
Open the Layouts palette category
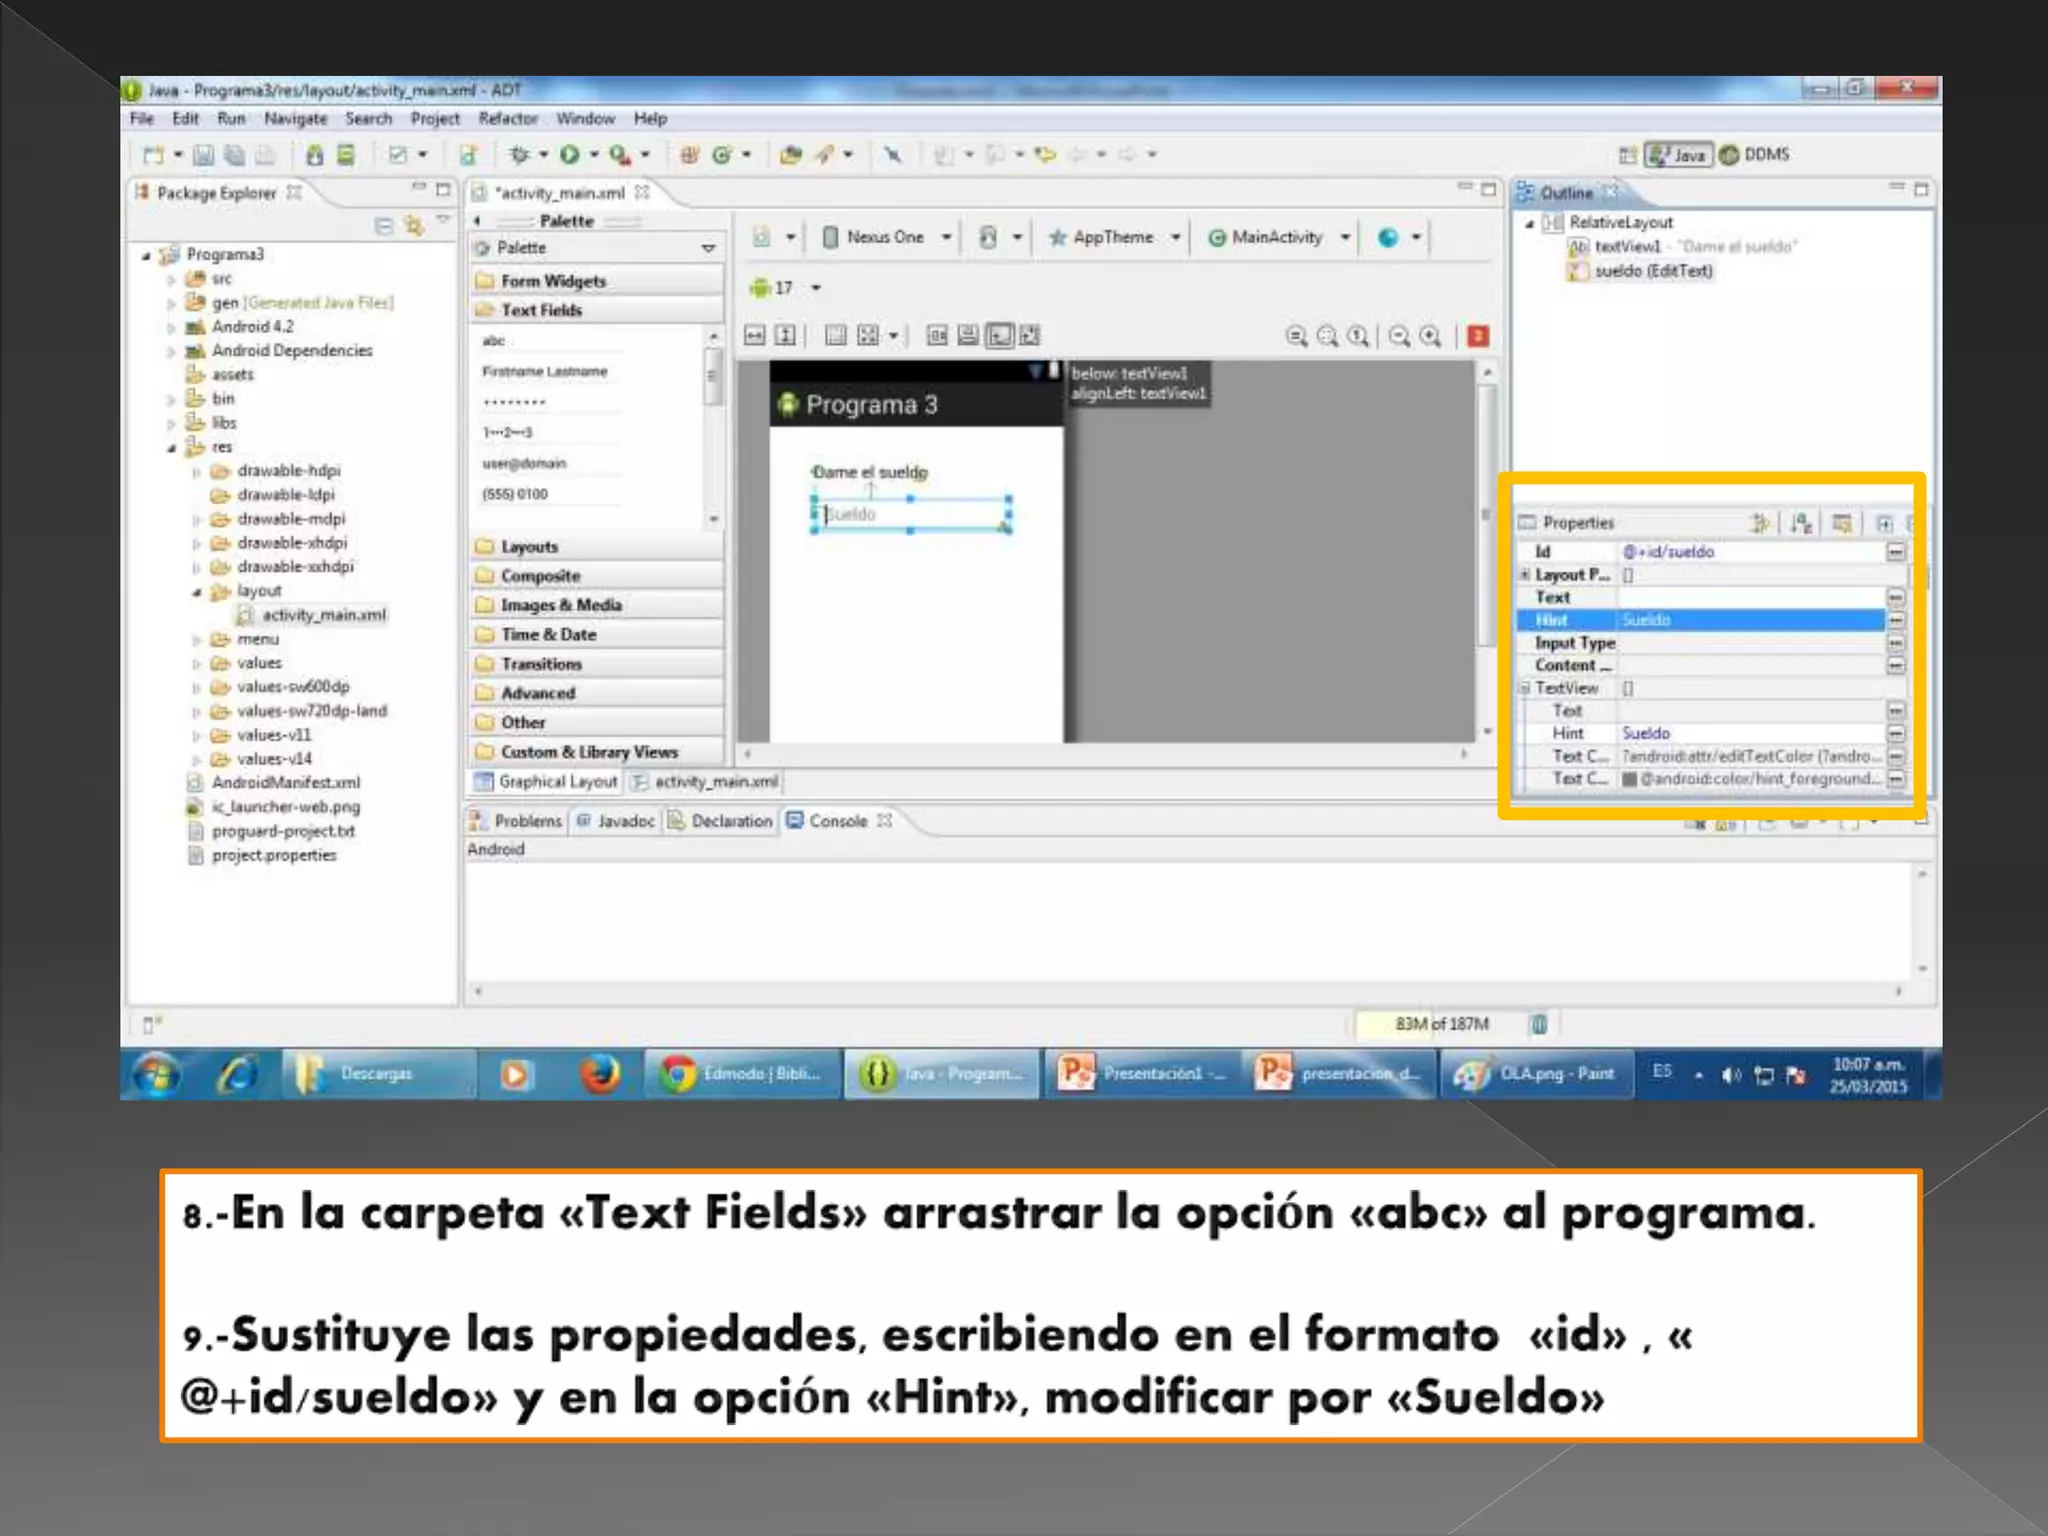coord(529,547)
